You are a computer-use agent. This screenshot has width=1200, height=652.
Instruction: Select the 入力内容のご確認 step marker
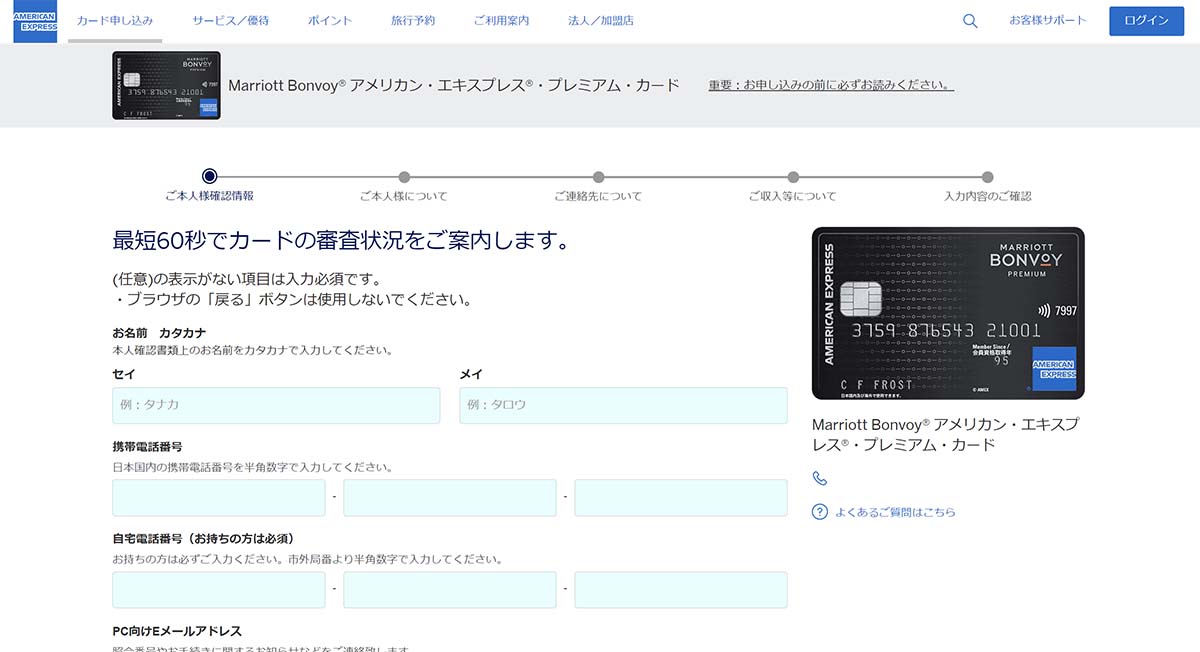[x=988, y=177]
